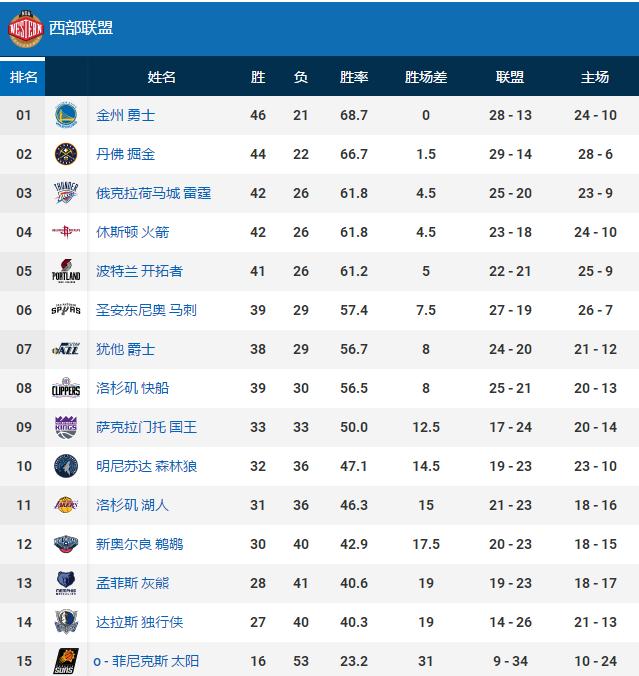Click the Portland Trail Blazers logo
639x676 pixels.
(x=66, y=271)
